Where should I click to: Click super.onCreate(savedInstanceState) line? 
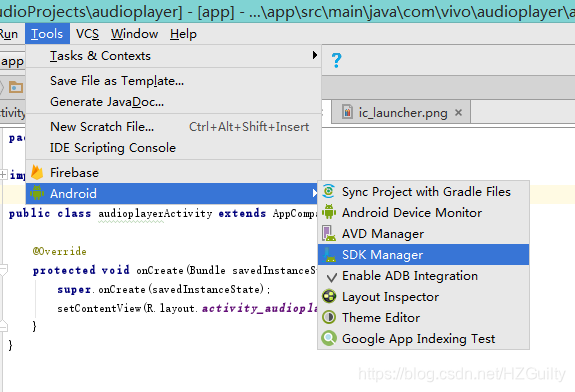tap(164, 289)
